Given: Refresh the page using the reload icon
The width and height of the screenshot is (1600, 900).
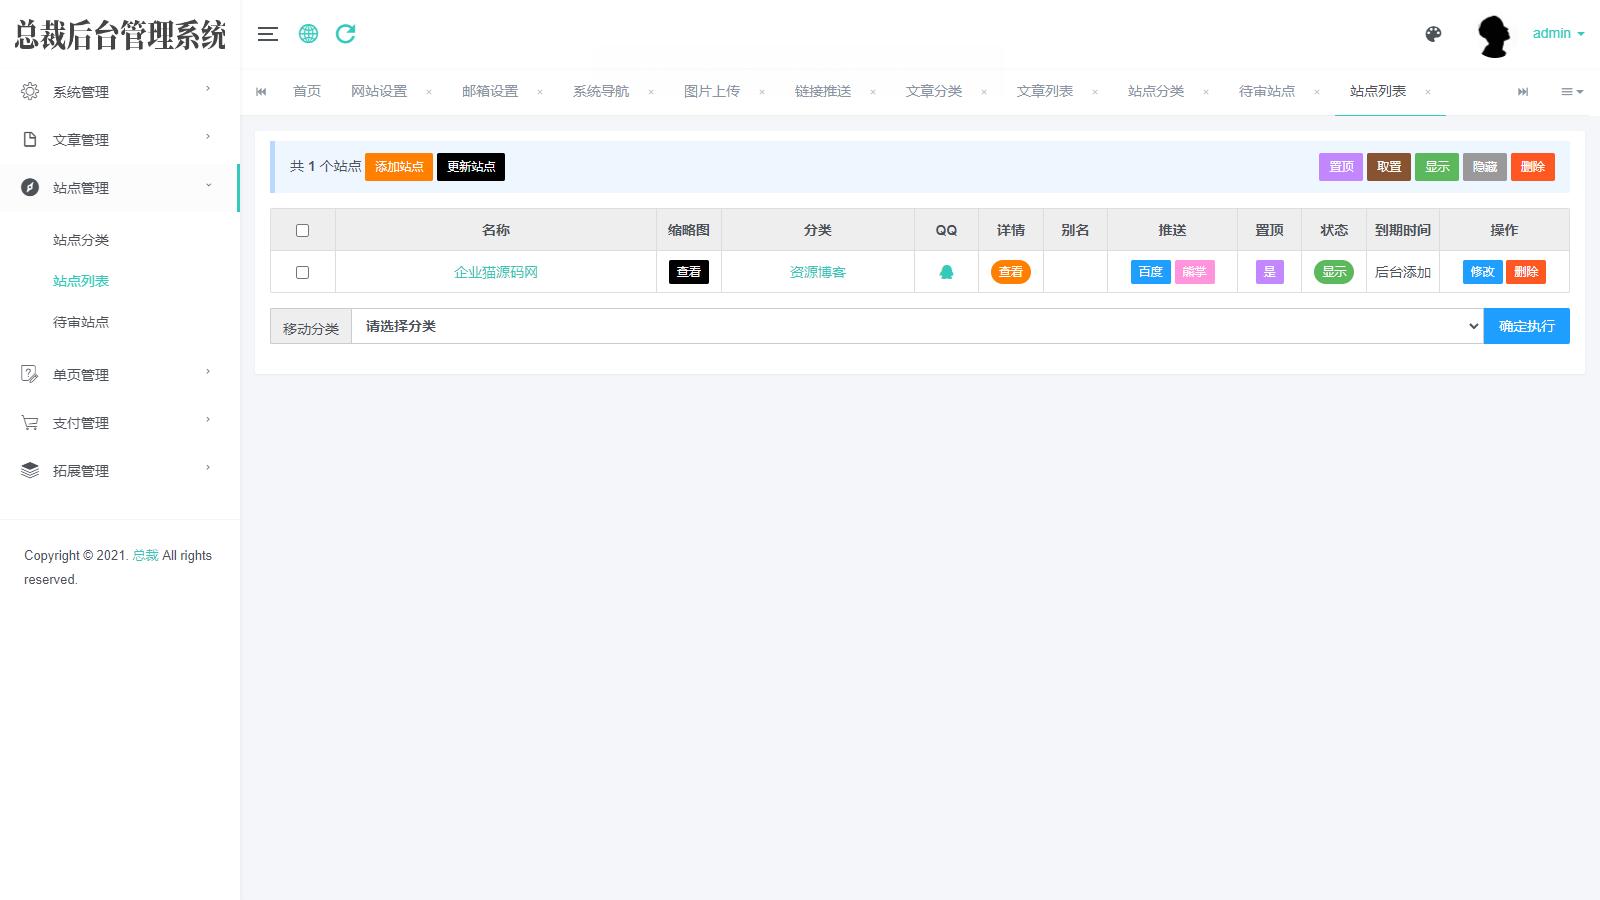Looking at the screenshot, I should point(345,33).
